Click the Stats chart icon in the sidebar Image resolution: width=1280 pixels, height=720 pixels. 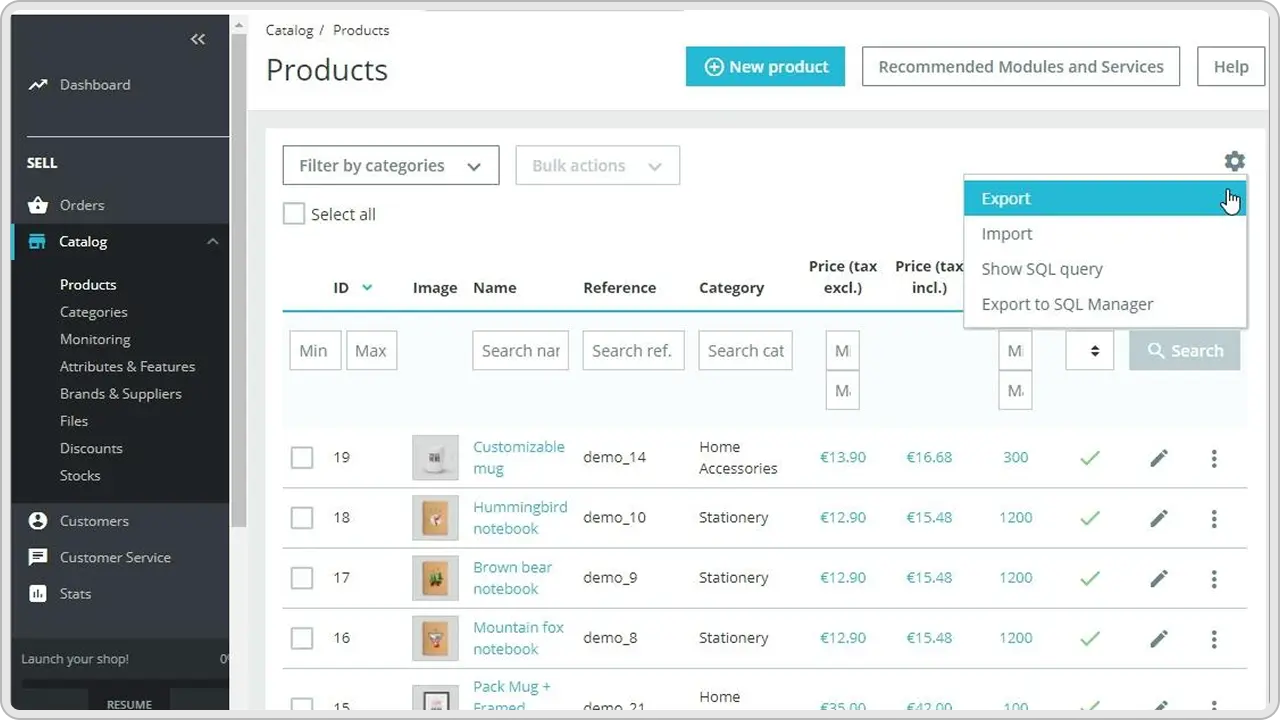click(x=38, y=594)
